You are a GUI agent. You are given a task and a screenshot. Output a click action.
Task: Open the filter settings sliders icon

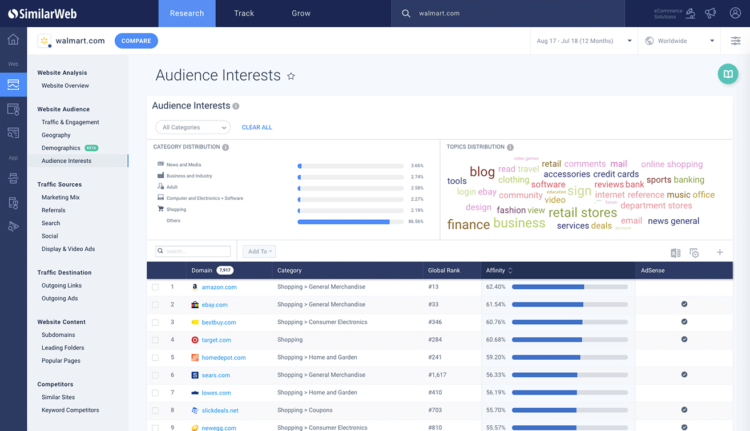736,41
